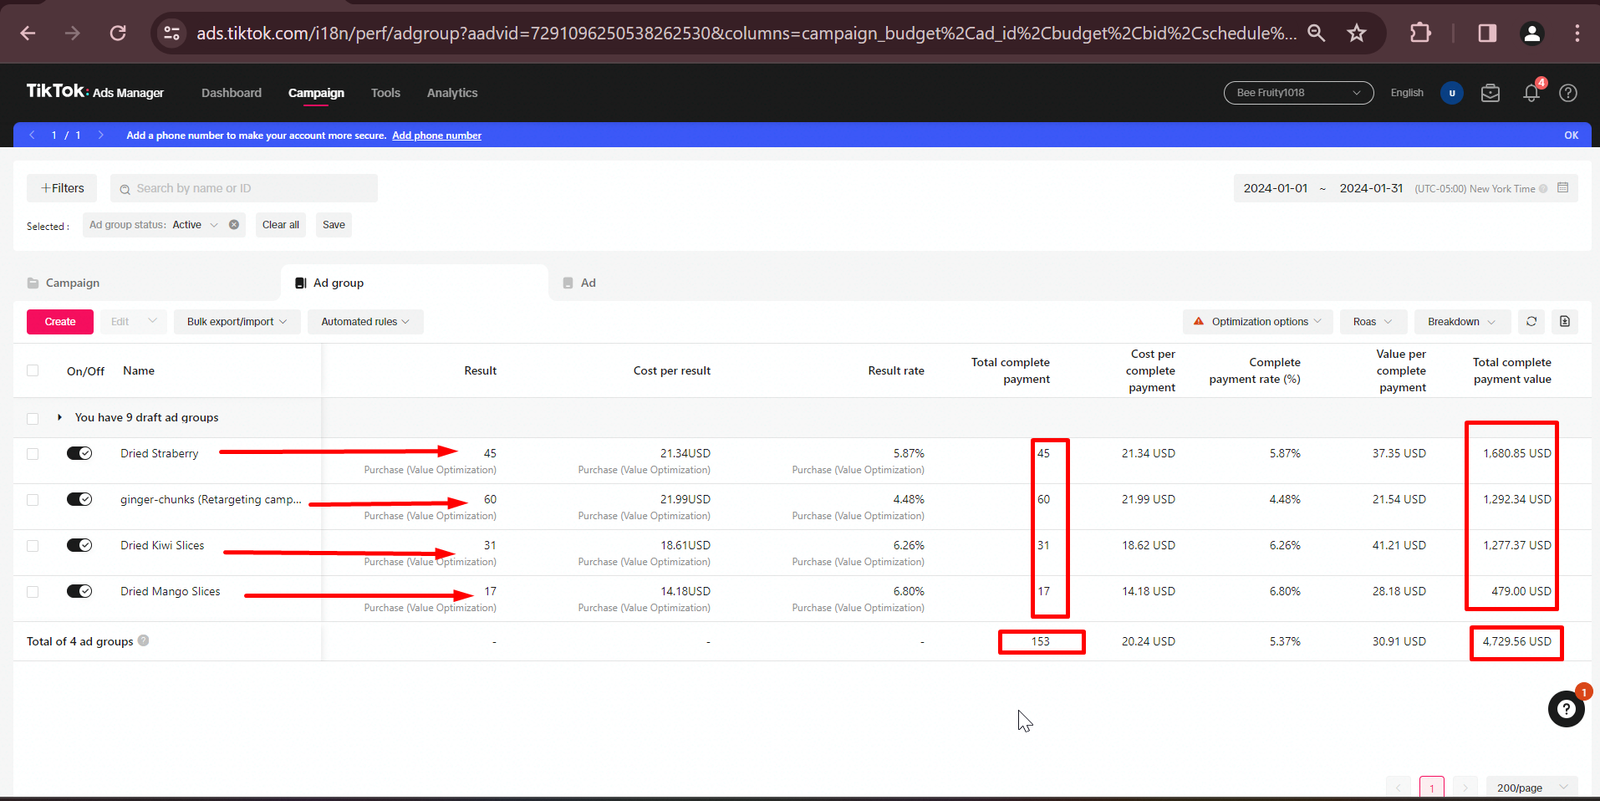The image size is (1600, 801).
Task: Expand the 9 draft ad groups row
Action: (x=60, y=417)
